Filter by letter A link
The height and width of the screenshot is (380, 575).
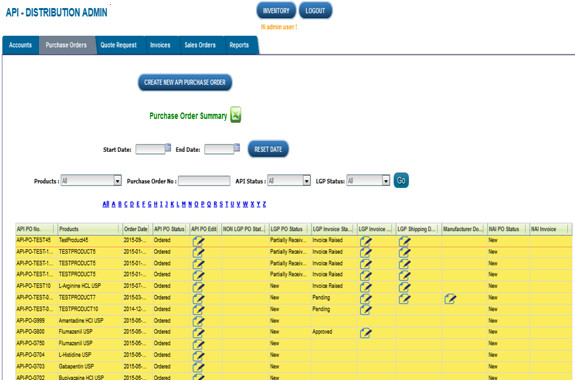[x=113, y=204]
